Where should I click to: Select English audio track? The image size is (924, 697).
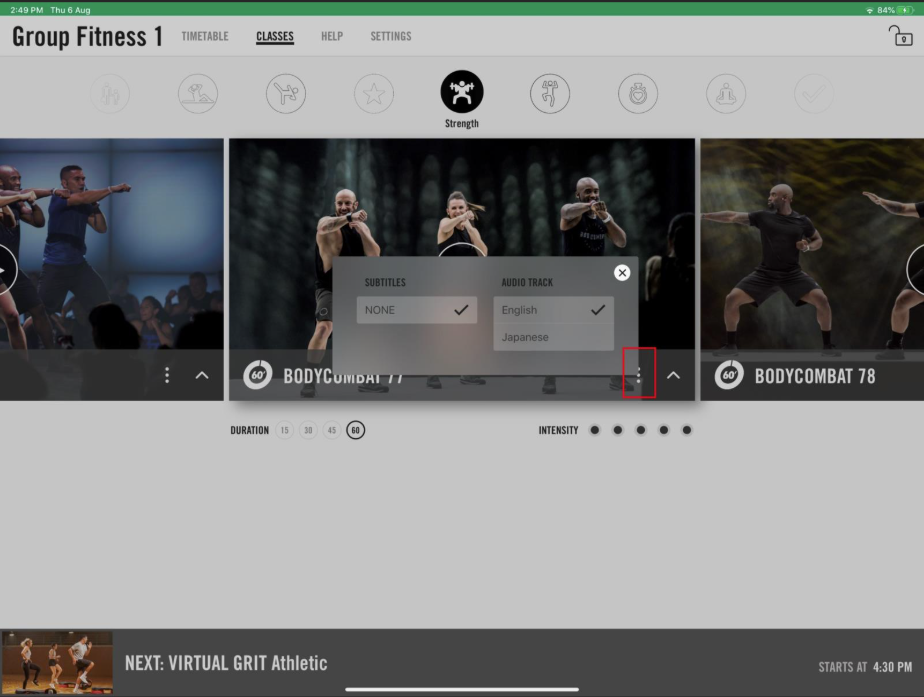tap(553, 310)
